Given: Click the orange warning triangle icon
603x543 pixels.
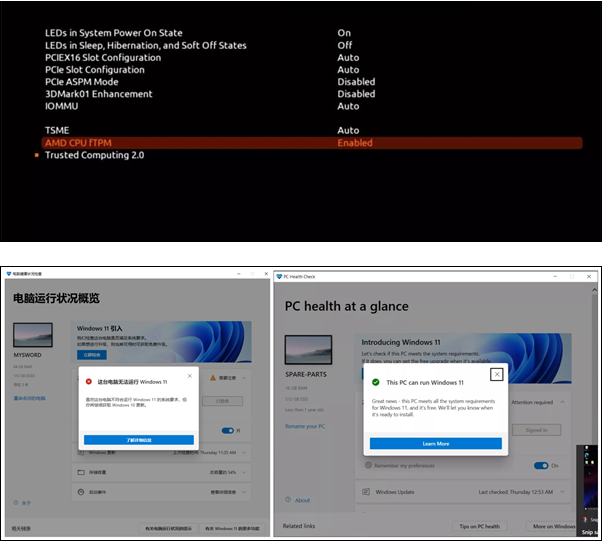Looking at the screenshot, I should [x=213, y=378].
